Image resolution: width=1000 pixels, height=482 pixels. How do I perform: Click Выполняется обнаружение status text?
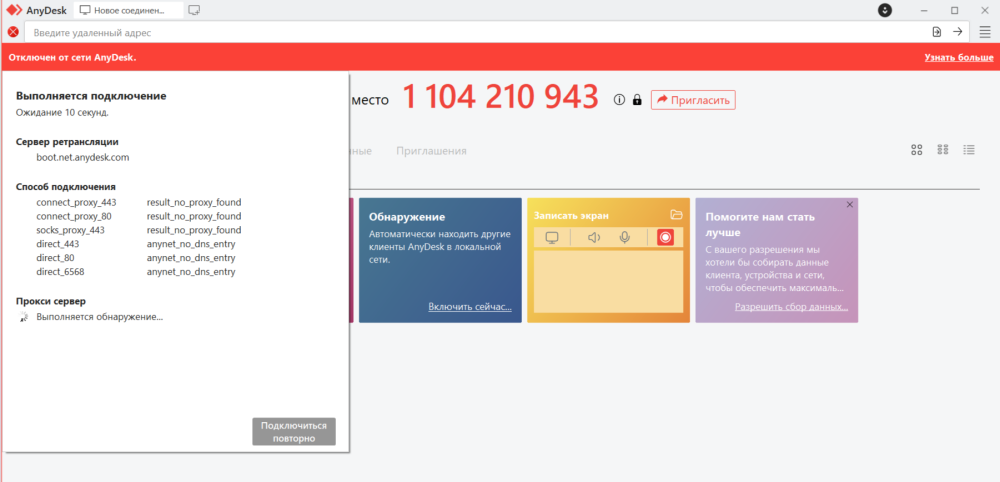point(99,317)
